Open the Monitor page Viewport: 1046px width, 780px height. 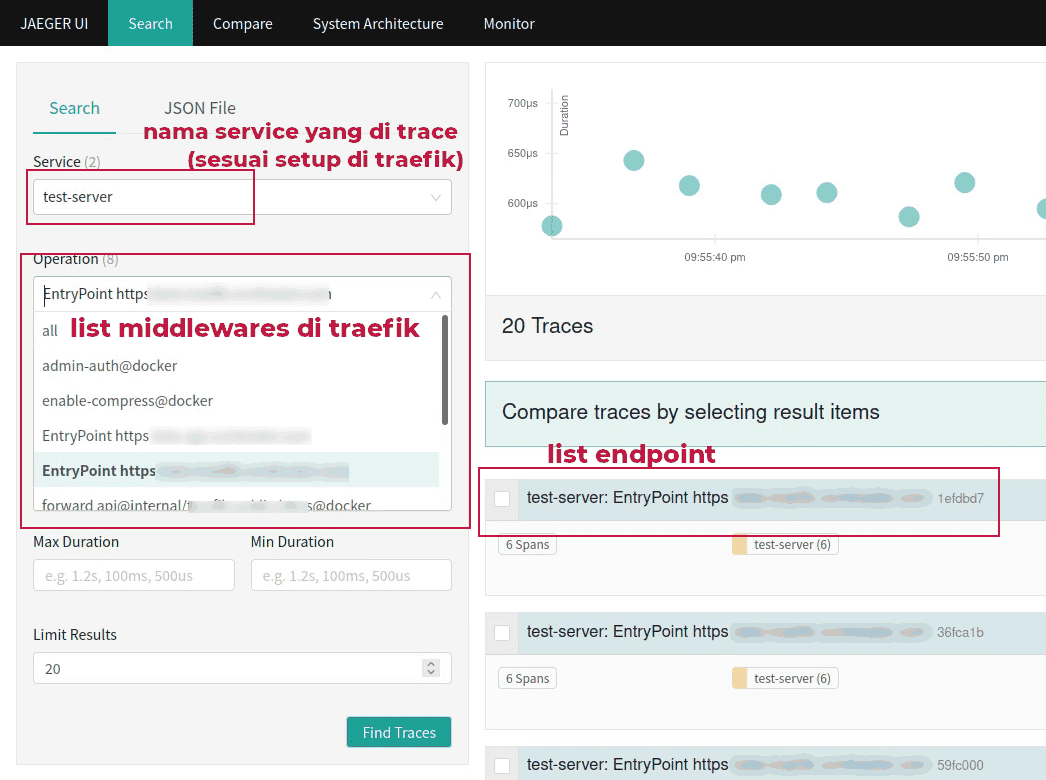point(509,23)
